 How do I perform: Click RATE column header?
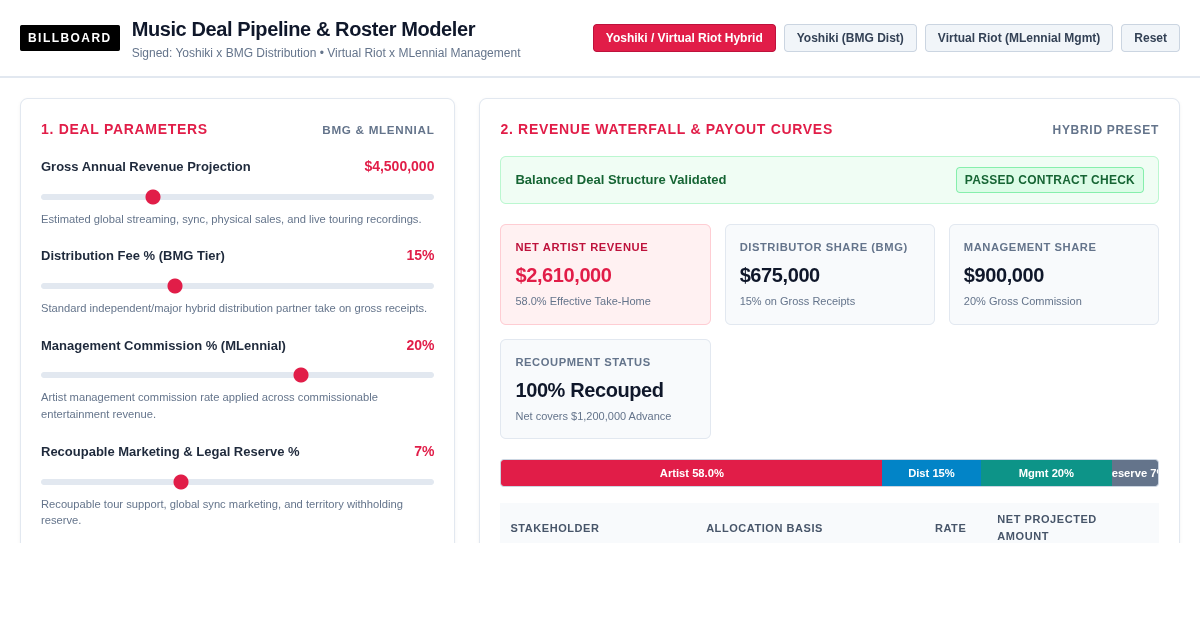pyautogui.click(x=950, y=528)
